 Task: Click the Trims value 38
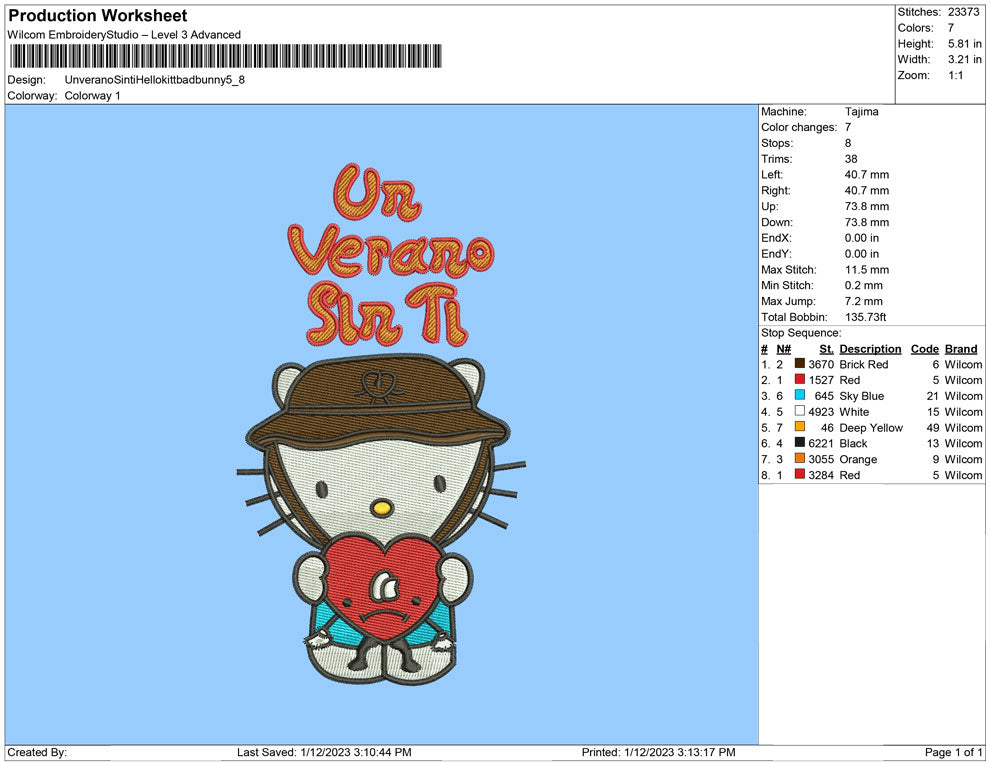(851, 159)
